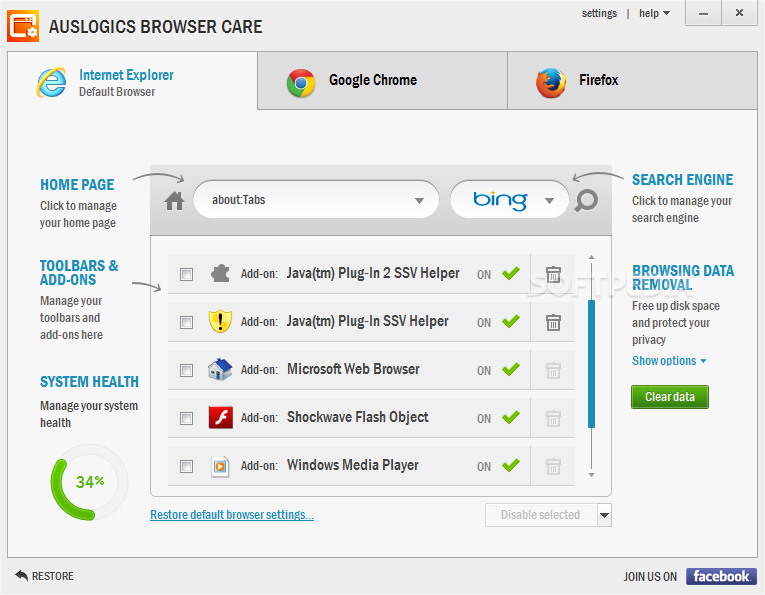Click the 34% system health gauge

coord(89,482)
